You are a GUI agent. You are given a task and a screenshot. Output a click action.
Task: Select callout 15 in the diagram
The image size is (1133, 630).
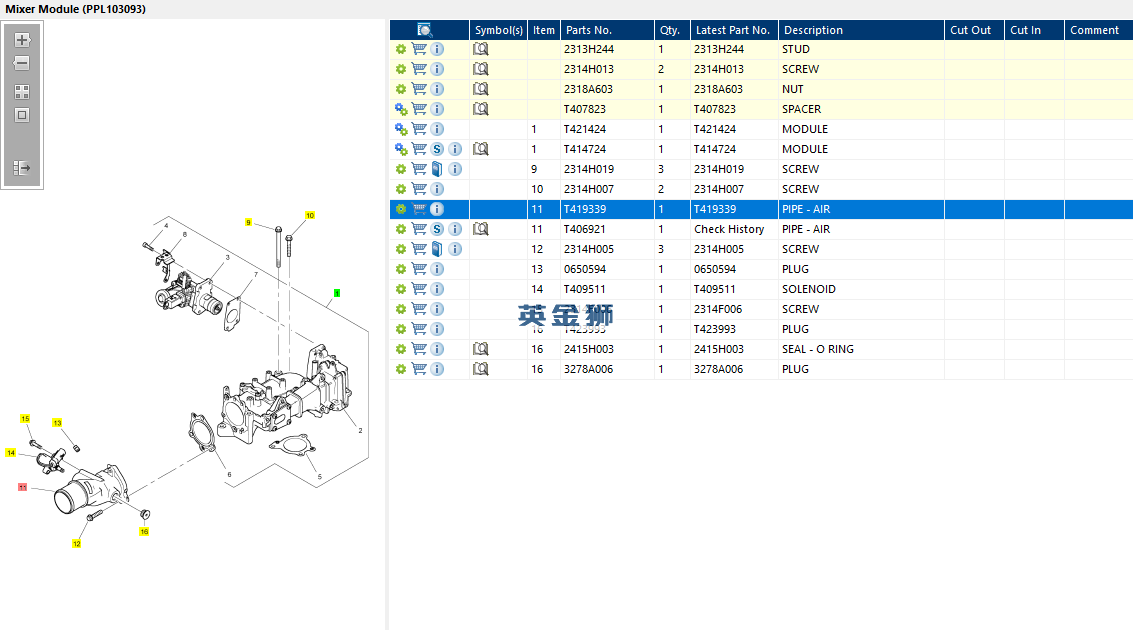pos(25,419)
